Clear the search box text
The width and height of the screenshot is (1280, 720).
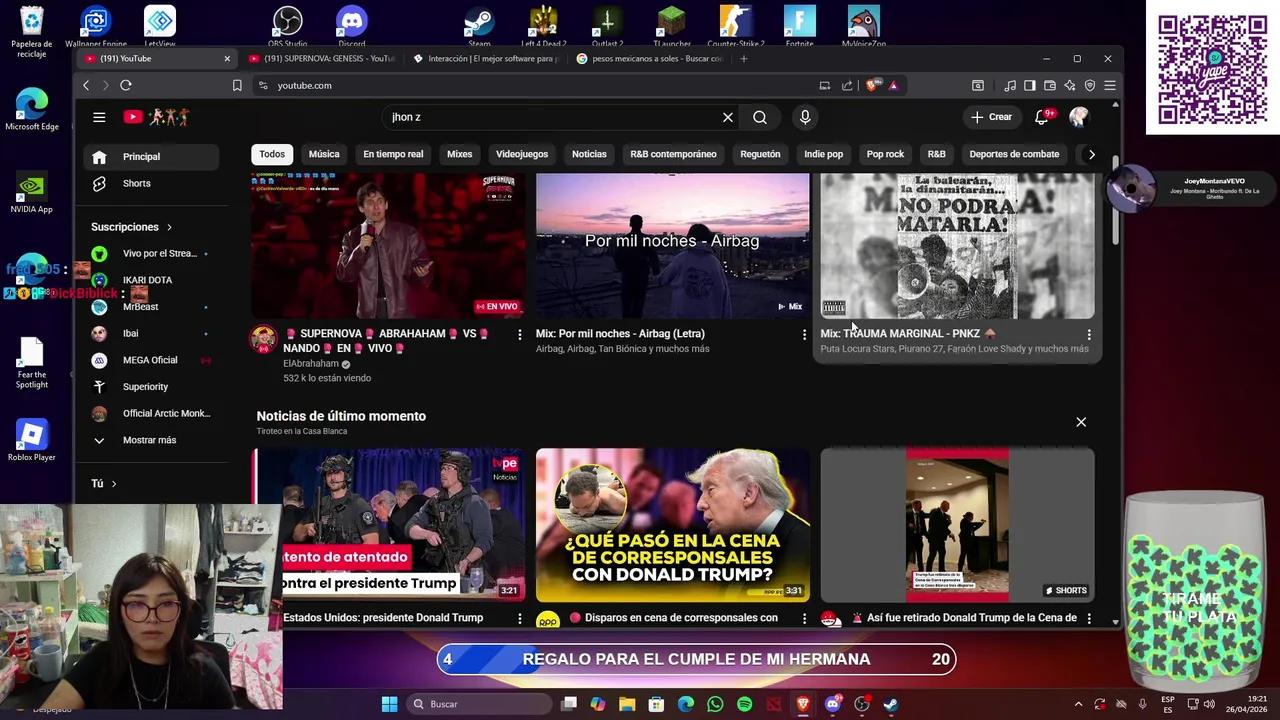pos(728,117)
